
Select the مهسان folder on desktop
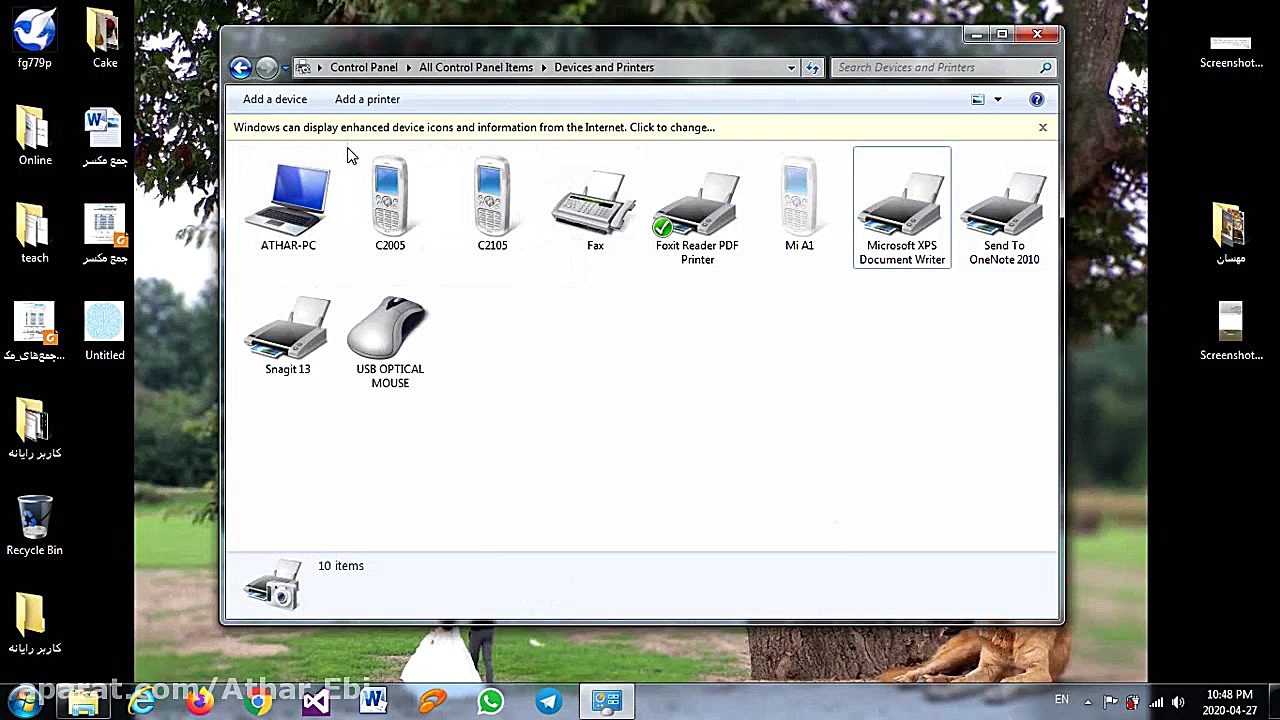1231,232
